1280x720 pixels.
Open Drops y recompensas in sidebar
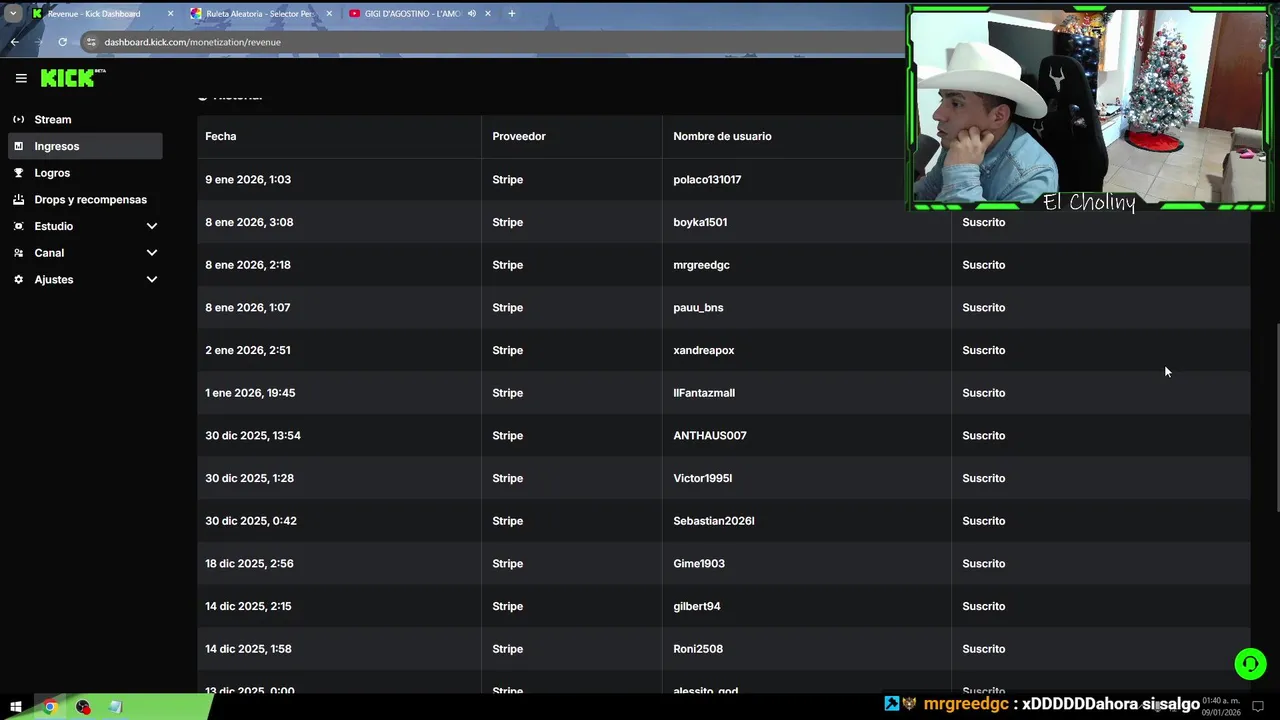(x=85, y=199)
